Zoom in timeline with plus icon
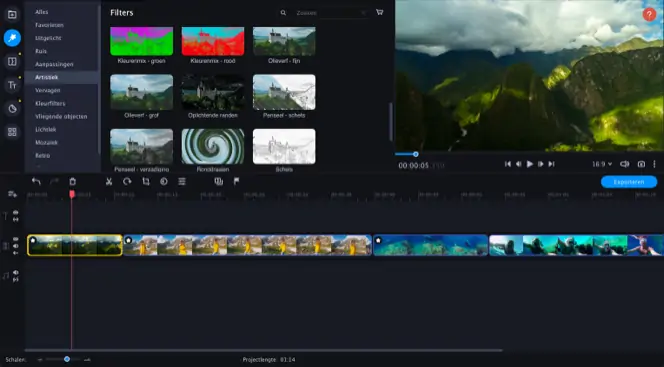The width and height of the screenshot is (664, 367). coord(87,360)
